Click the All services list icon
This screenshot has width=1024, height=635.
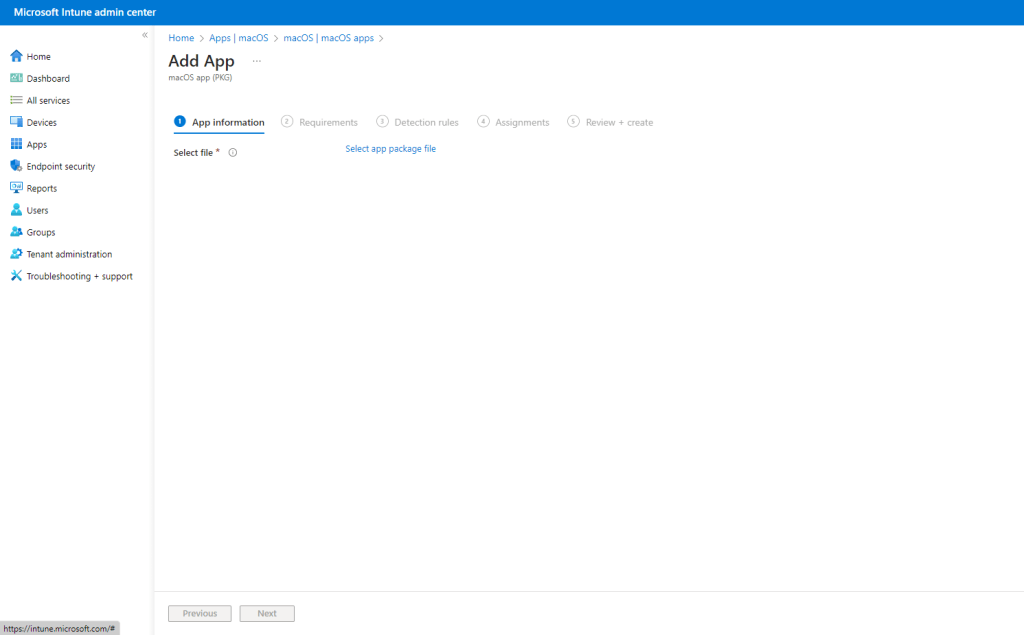click(16, 101)
